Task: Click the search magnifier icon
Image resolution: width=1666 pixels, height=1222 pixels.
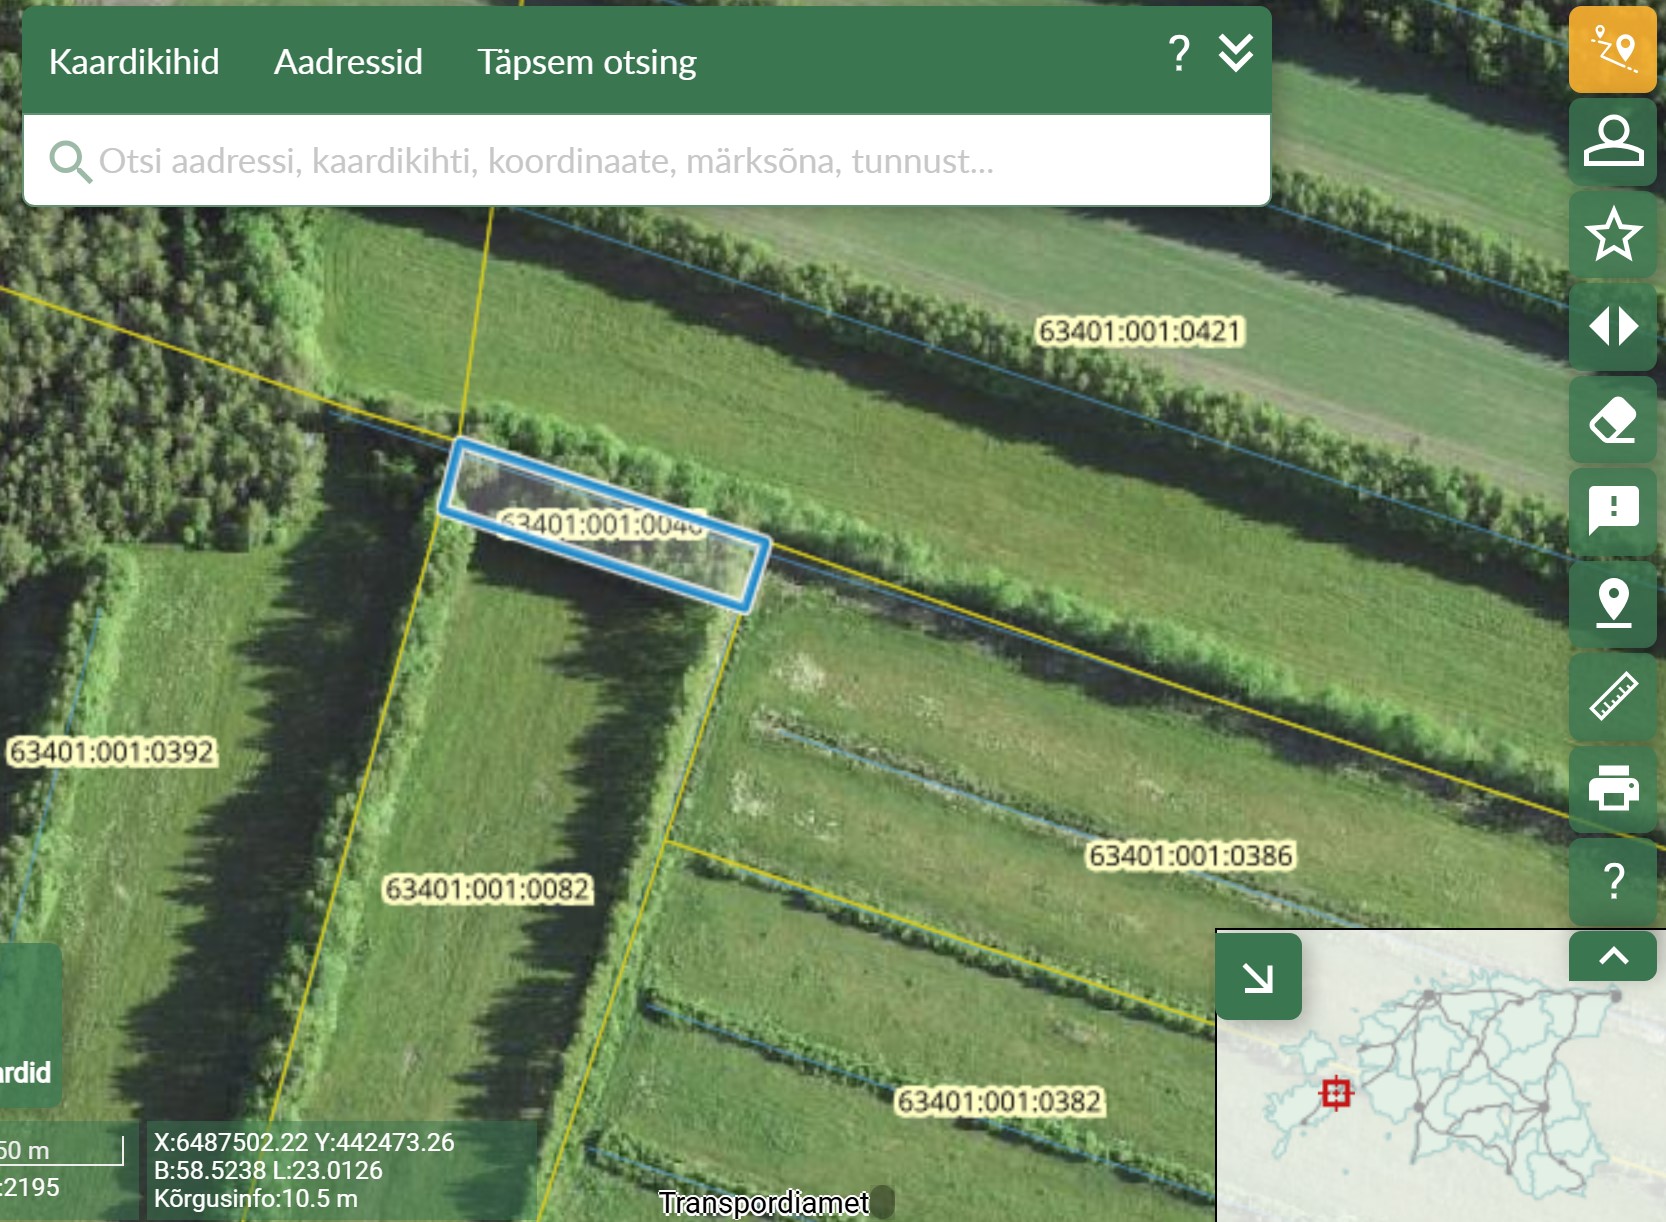Action: 70,161
